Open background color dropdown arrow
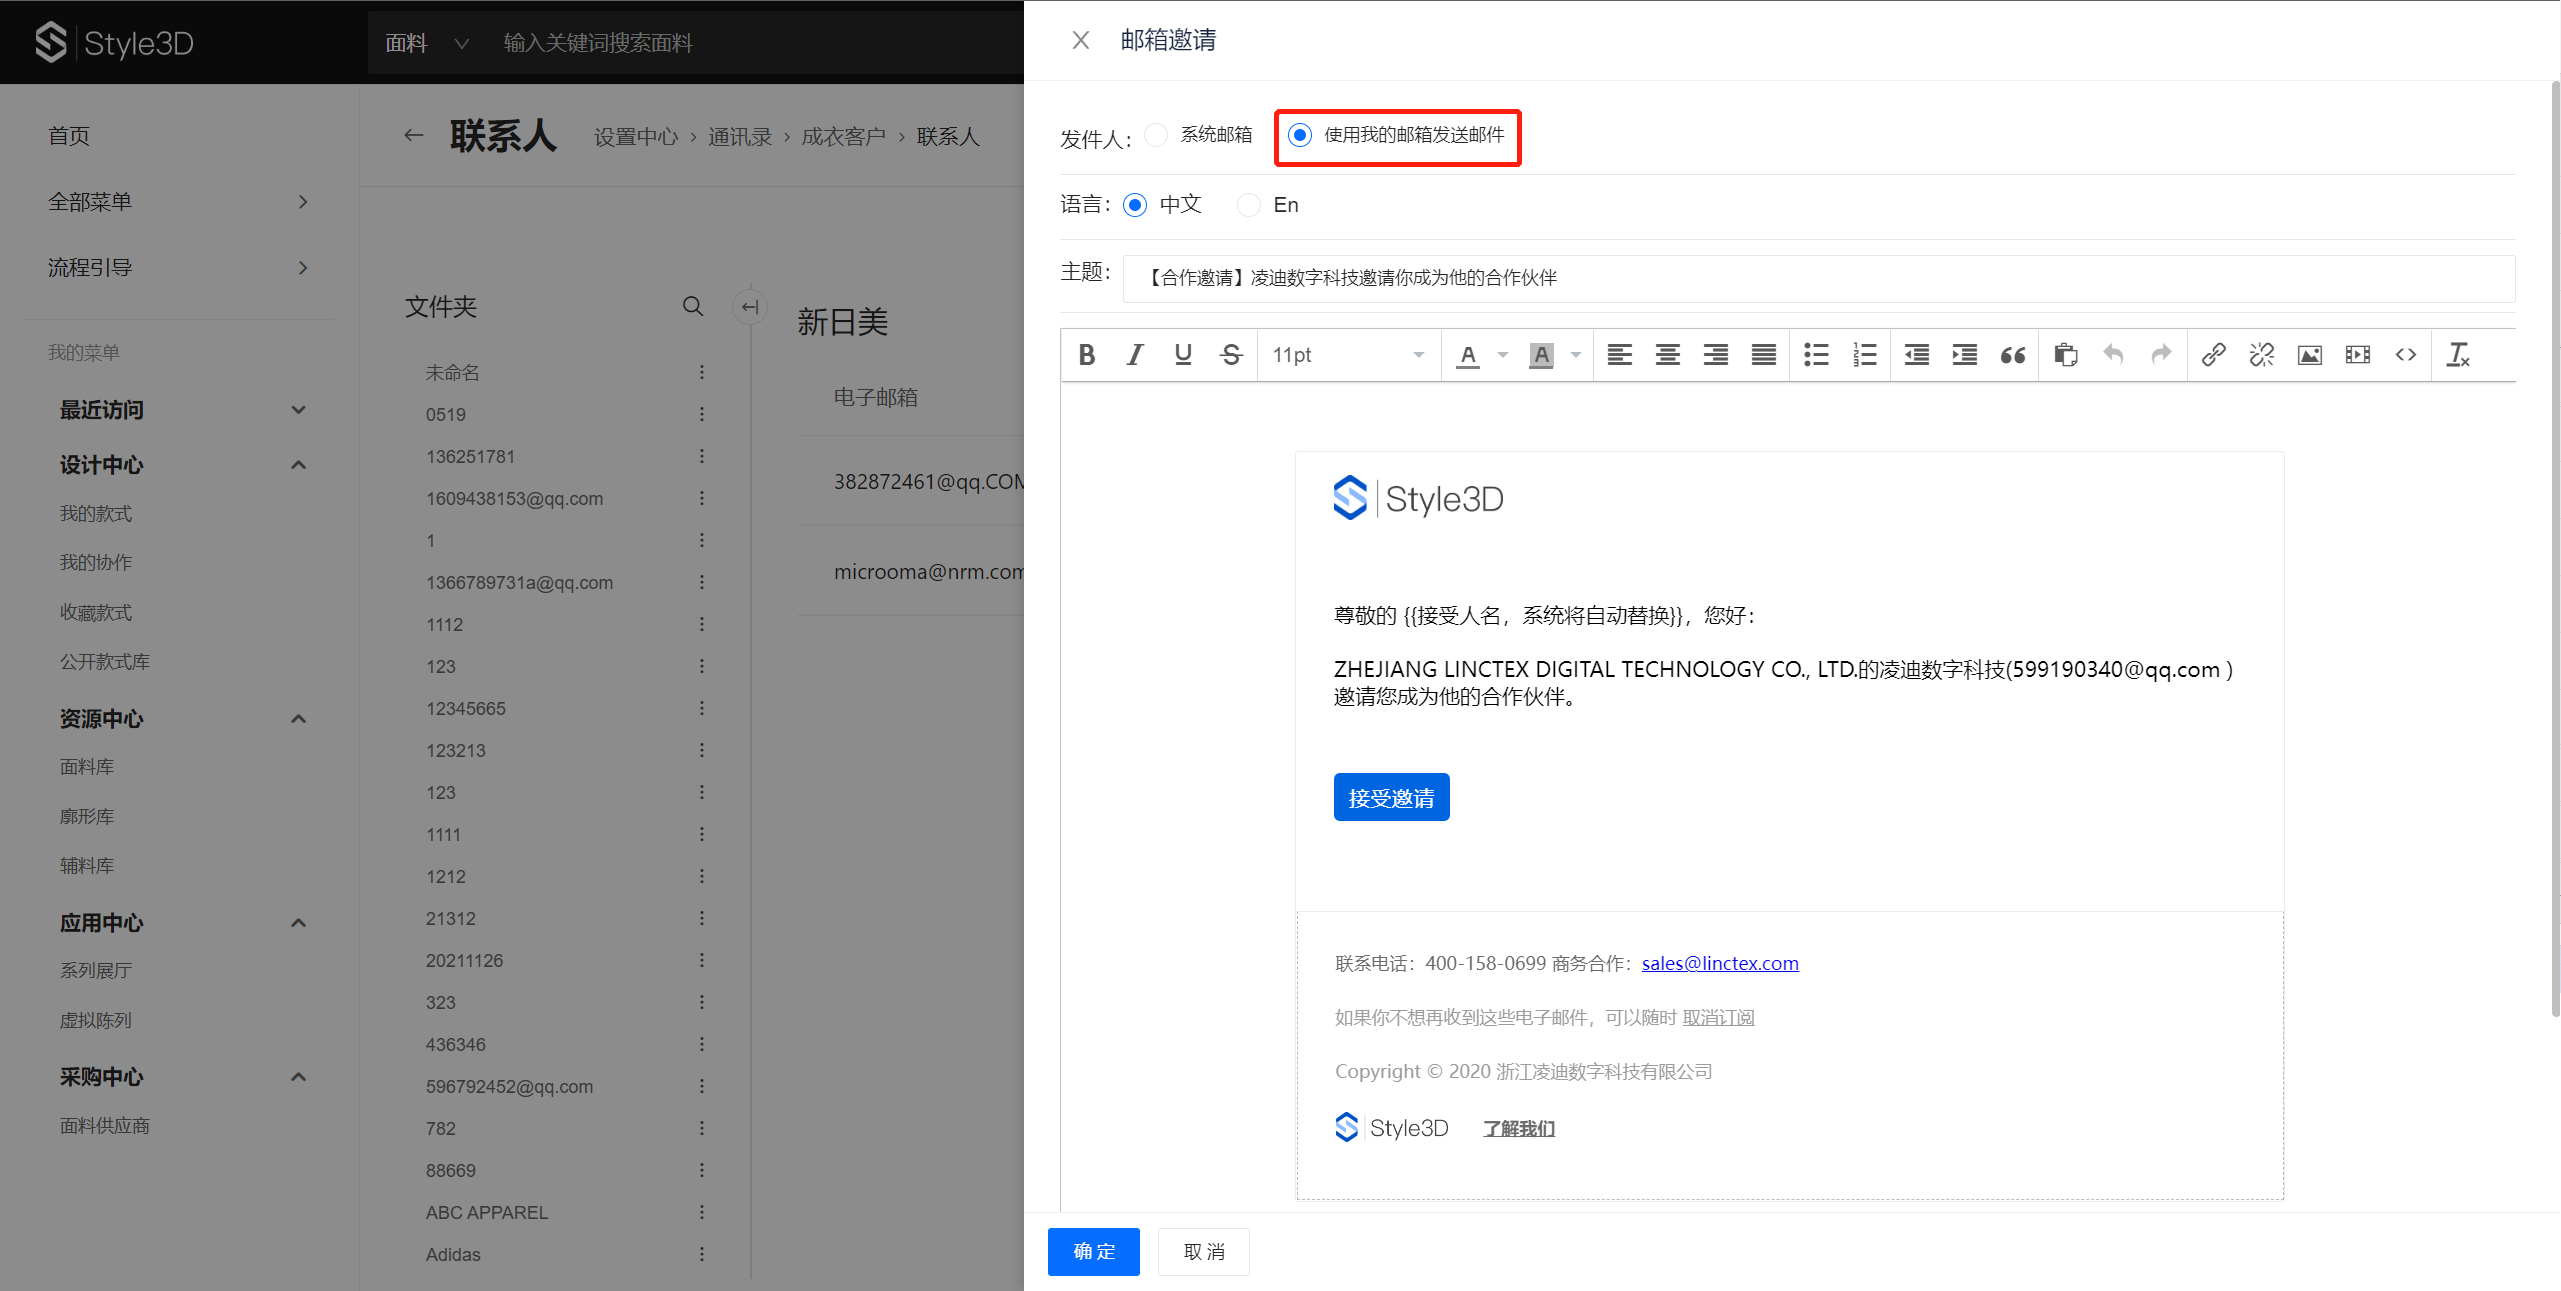 tap(1575, 355)
